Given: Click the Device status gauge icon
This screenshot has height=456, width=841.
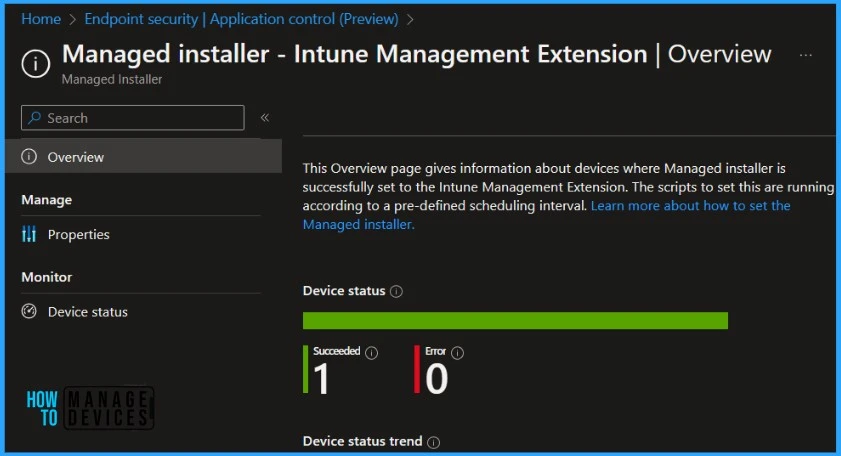Looking at the screenshot, I should pos(29,311).
